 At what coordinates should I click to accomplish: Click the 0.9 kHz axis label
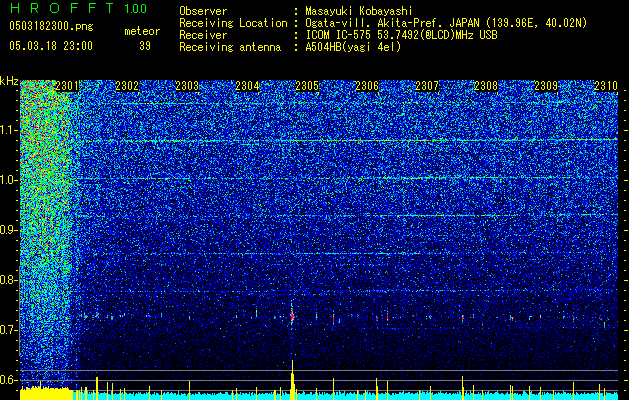9,230
